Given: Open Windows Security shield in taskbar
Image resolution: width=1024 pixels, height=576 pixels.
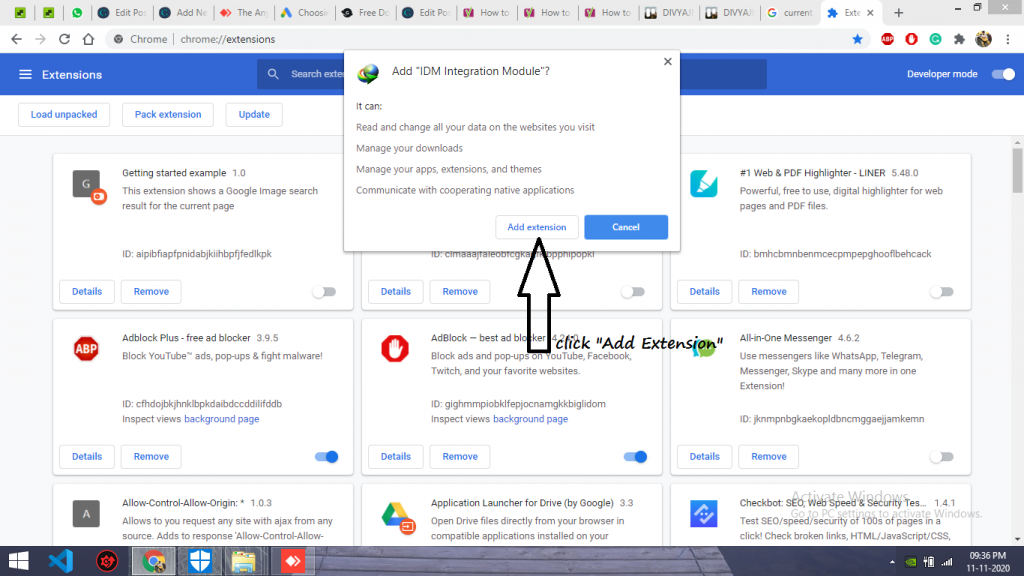Looking at the screenshot, I should tap(200, 561).
